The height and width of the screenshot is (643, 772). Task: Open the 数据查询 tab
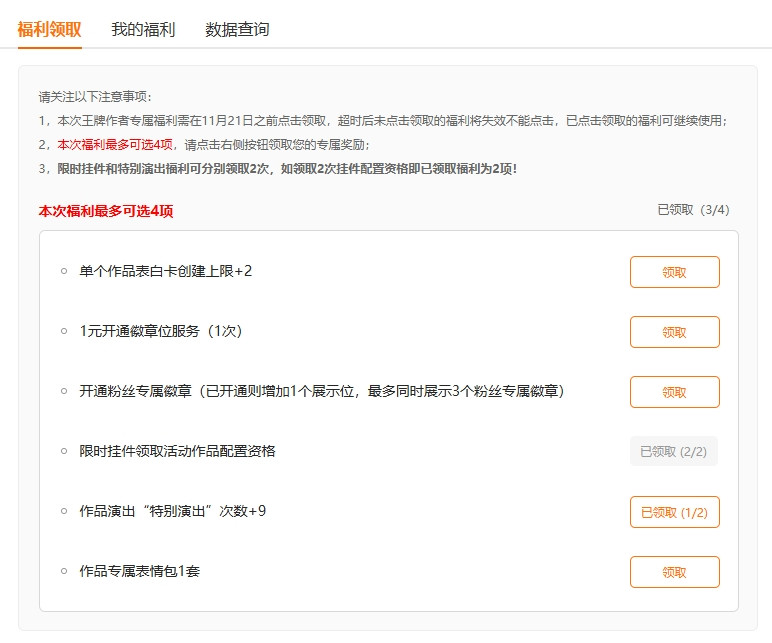point(237,30)
